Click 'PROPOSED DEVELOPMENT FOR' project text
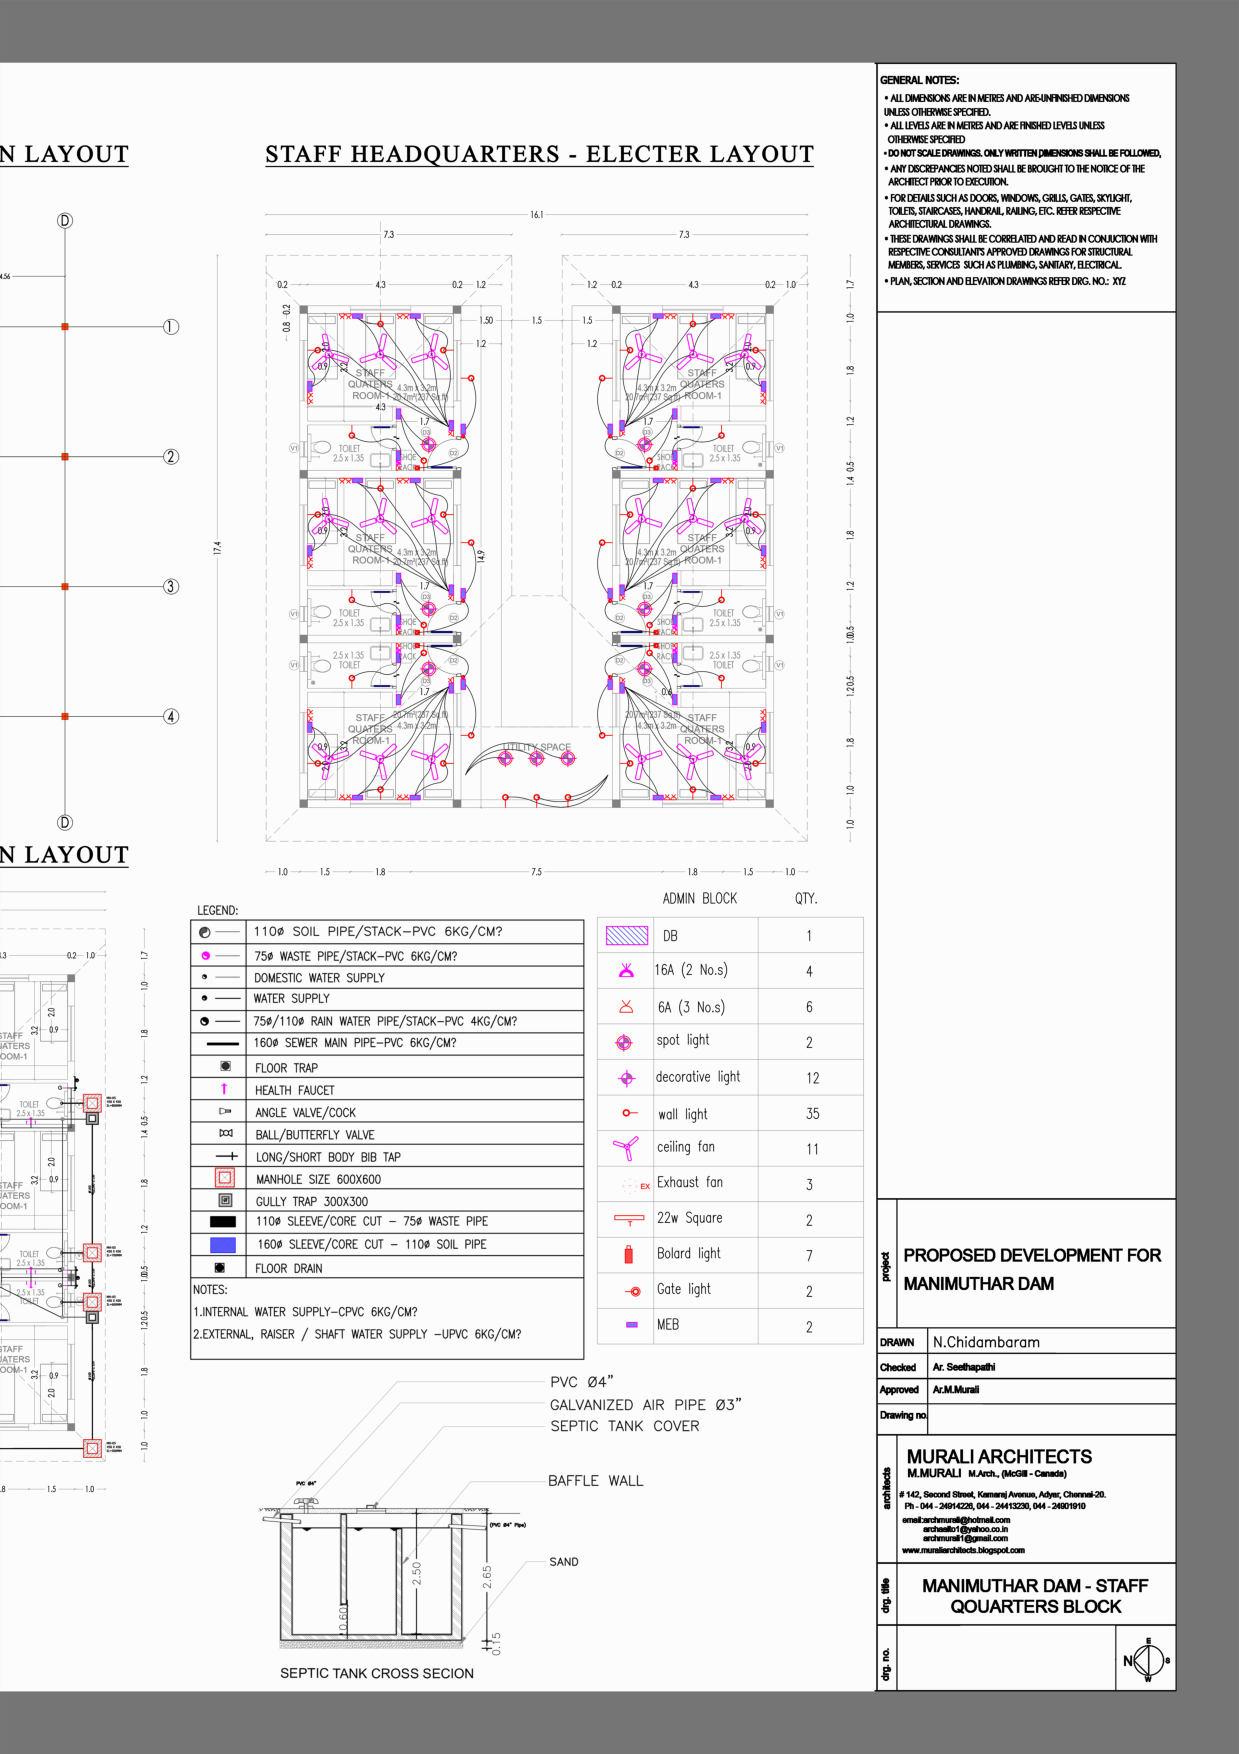Screen dimensions: 1239x1754 [x=1032, y=1255]
